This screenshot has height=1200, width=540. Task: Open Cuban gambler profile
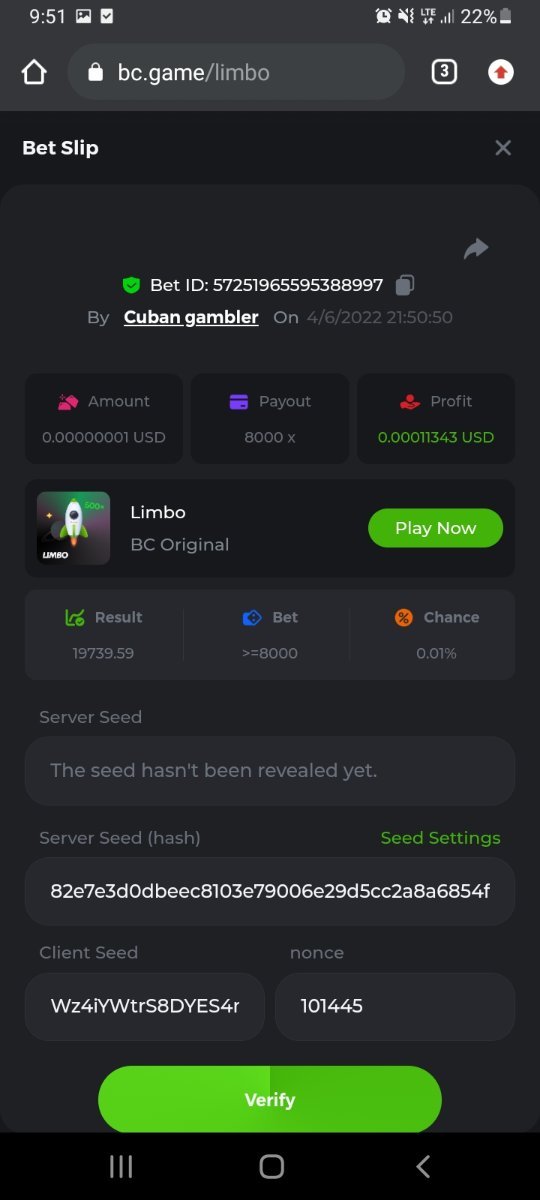pos(191,317)
